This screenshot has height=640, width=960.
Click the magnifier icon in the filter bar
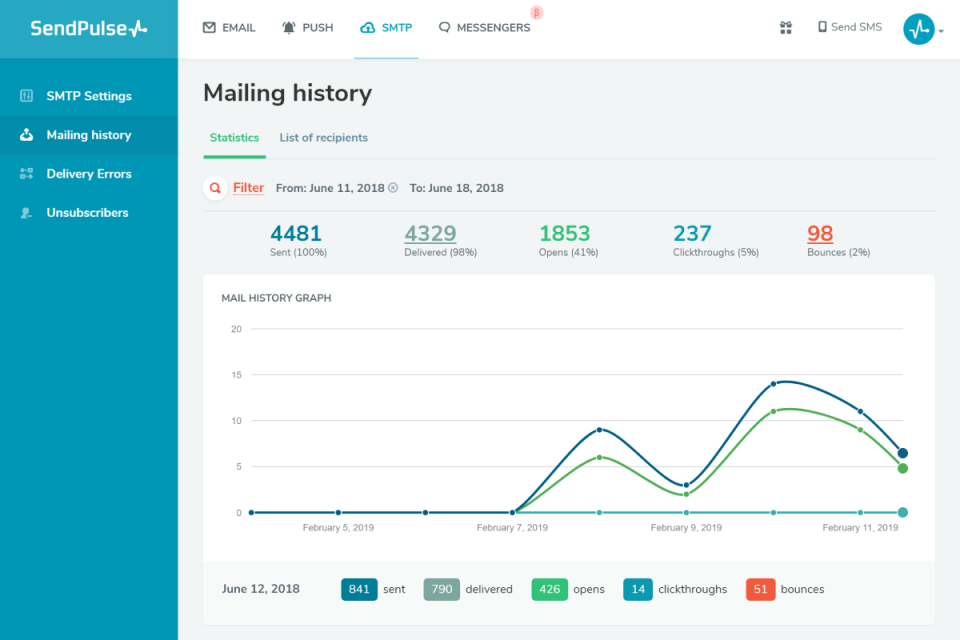(x=214, y=187)
